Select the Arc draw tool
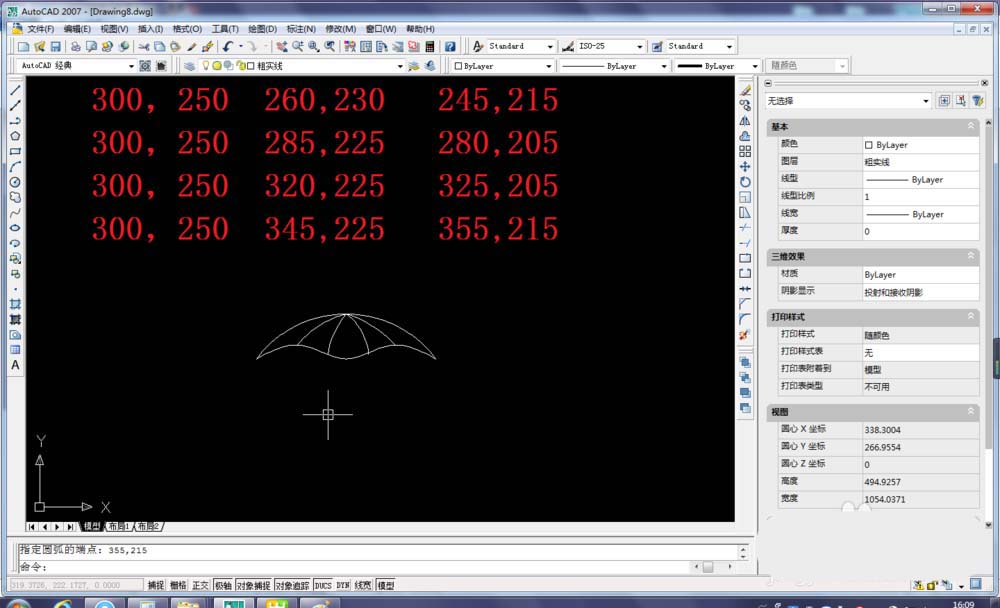This screenshot has height=608, width=1000. (x=15, y=167)
